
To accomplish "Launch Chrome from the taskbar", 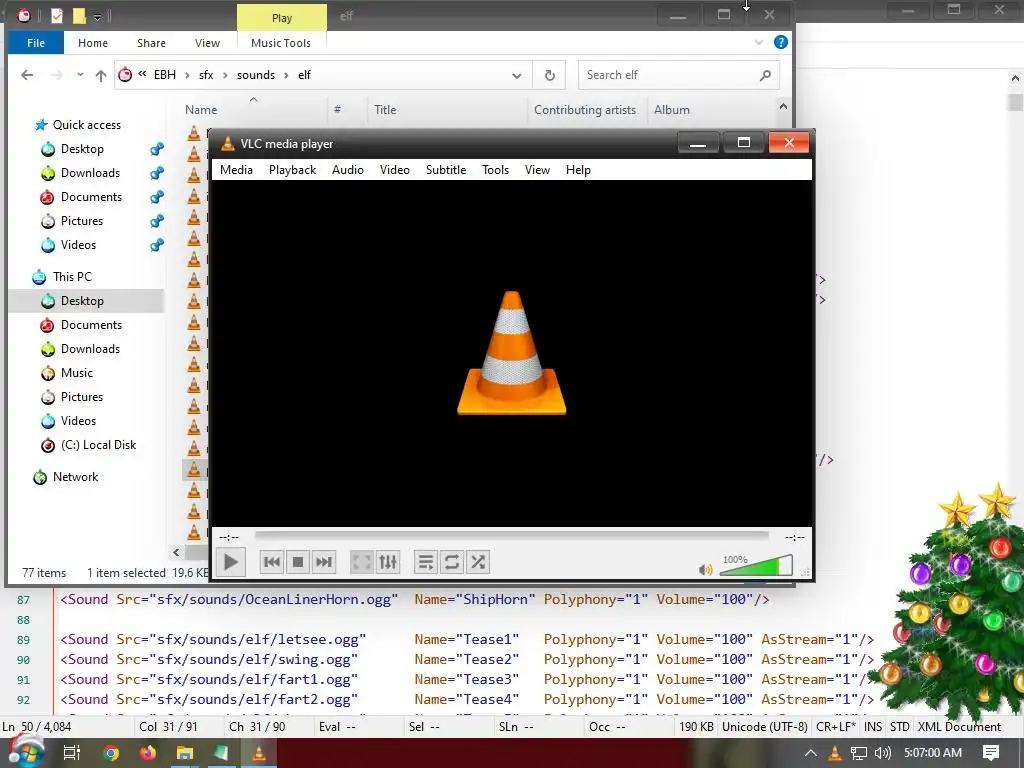I will click(x=111, y=753).
